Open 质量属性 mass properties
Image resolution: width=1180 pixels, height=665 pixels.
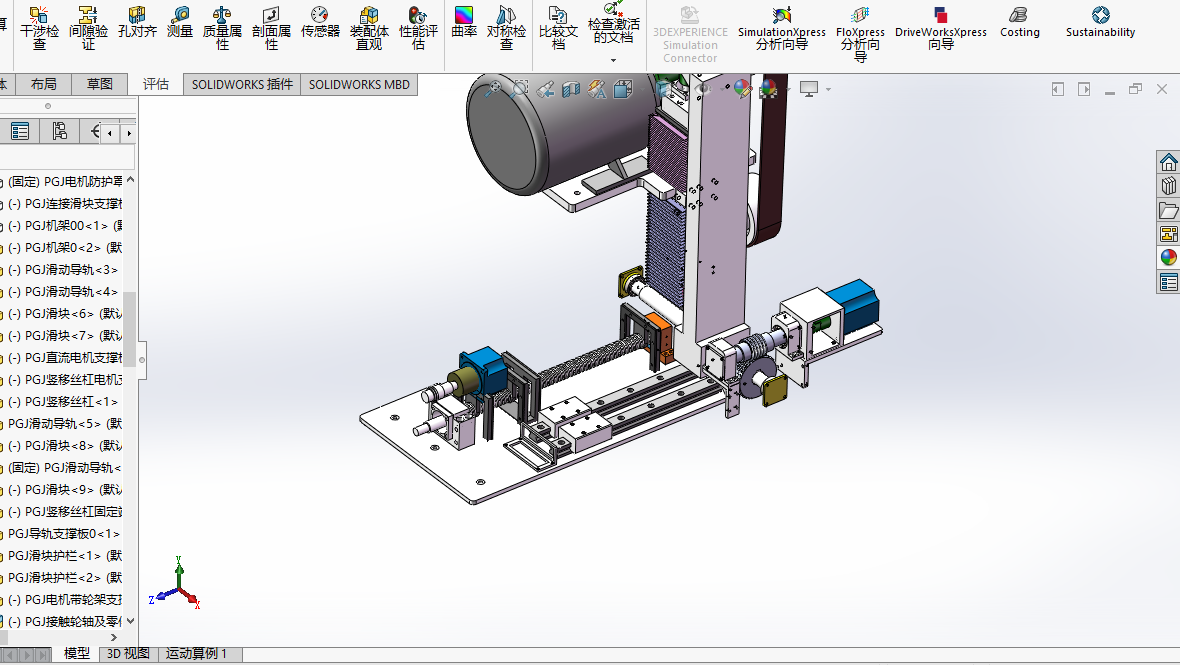222,27
